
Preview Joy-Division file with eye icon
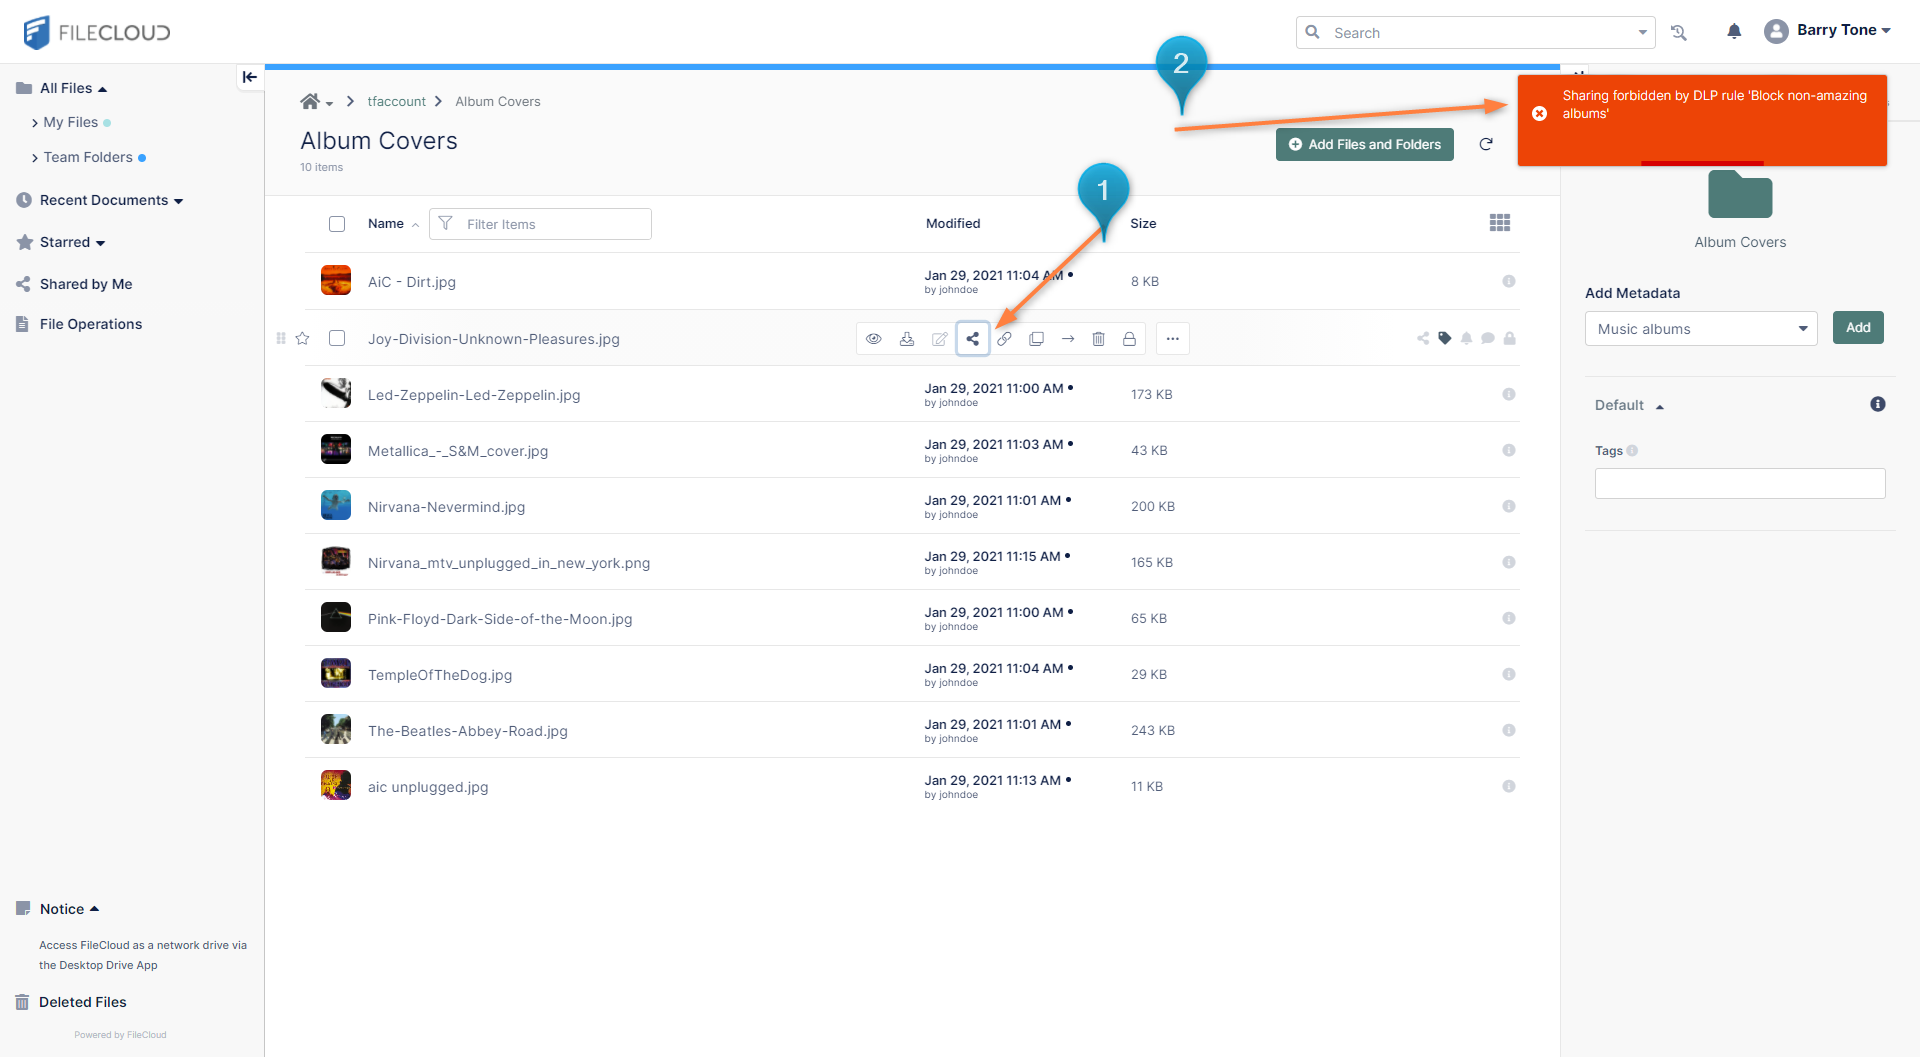pyautogui.click(x=874, y=339)
